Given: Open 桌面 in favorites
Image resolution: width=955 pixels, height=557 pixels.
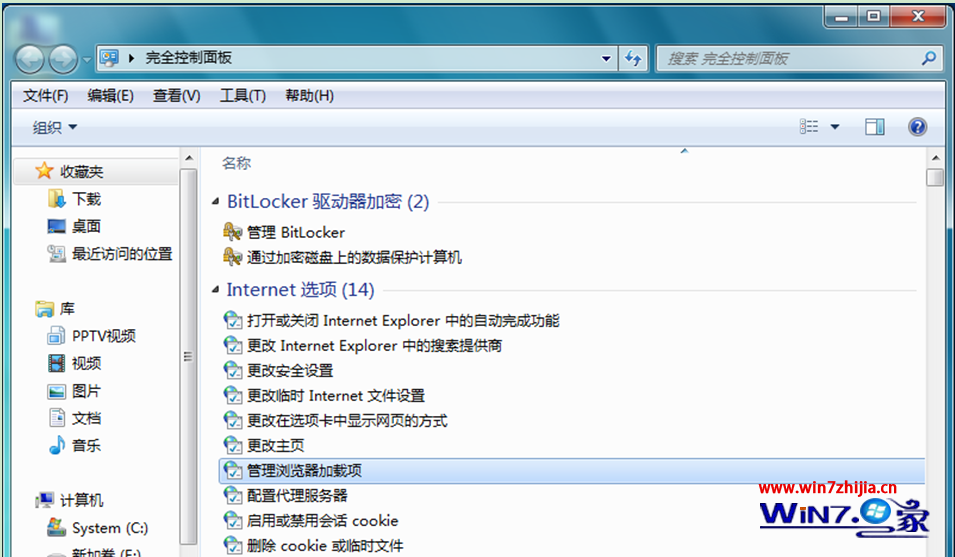Looking at the screenshot, I should pyautogui.click(x=86, y=226).
